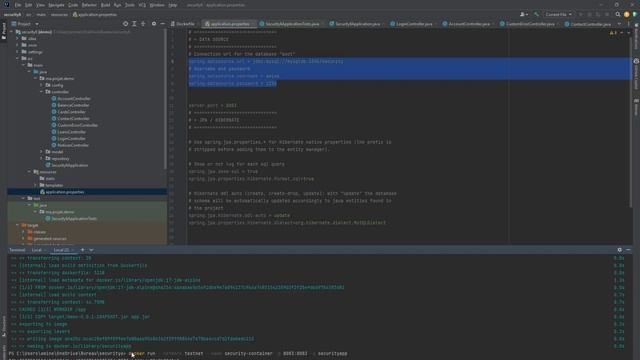This screenshot has height=360, width=640.
Task: Open the user account icon dropdown
Action: point(523,14)
